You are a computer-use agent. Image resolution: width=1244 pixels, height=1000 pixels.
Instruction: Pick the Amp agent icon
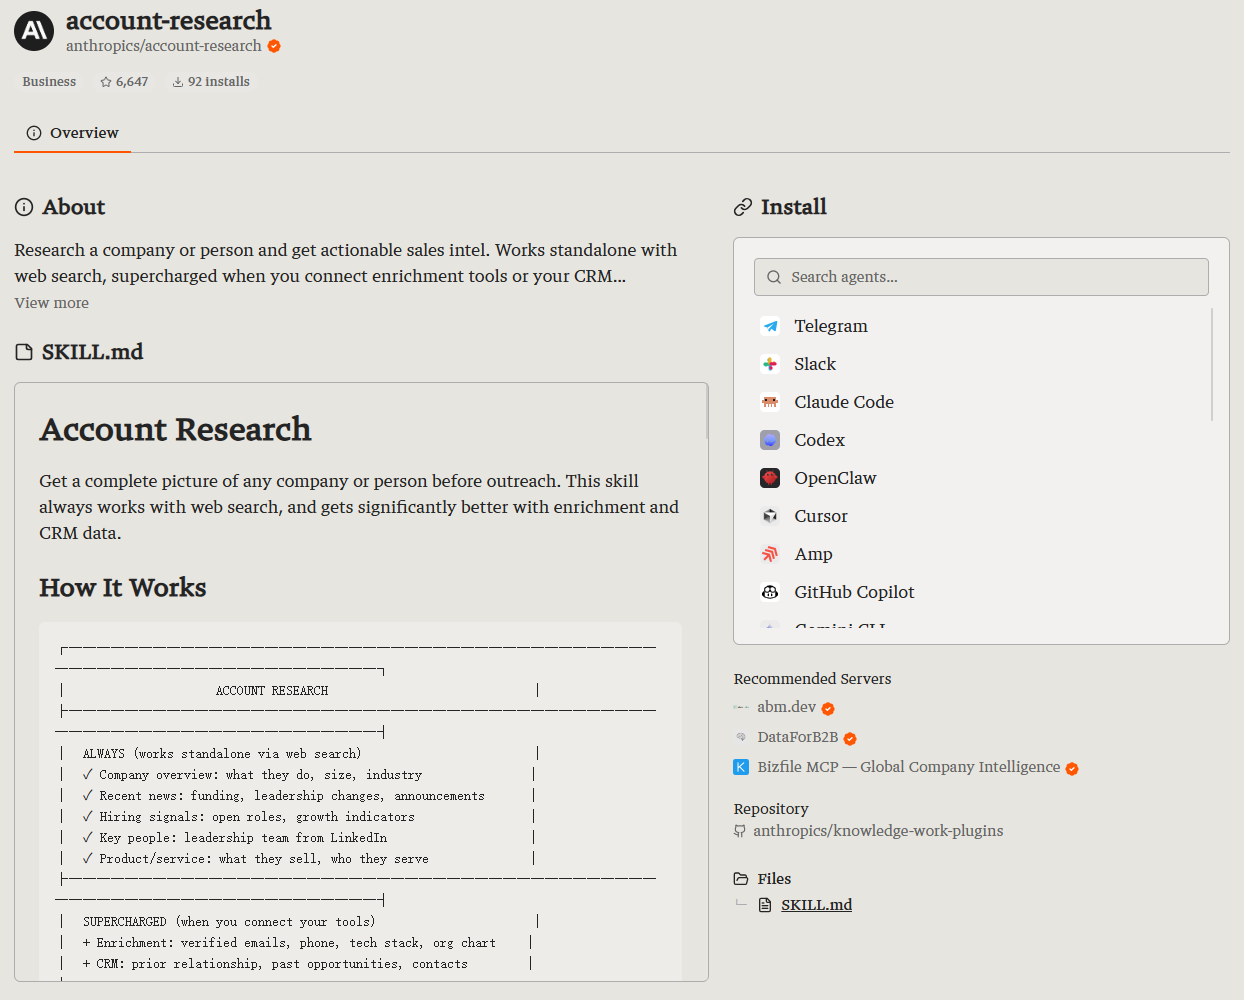(x=770, y=554)
